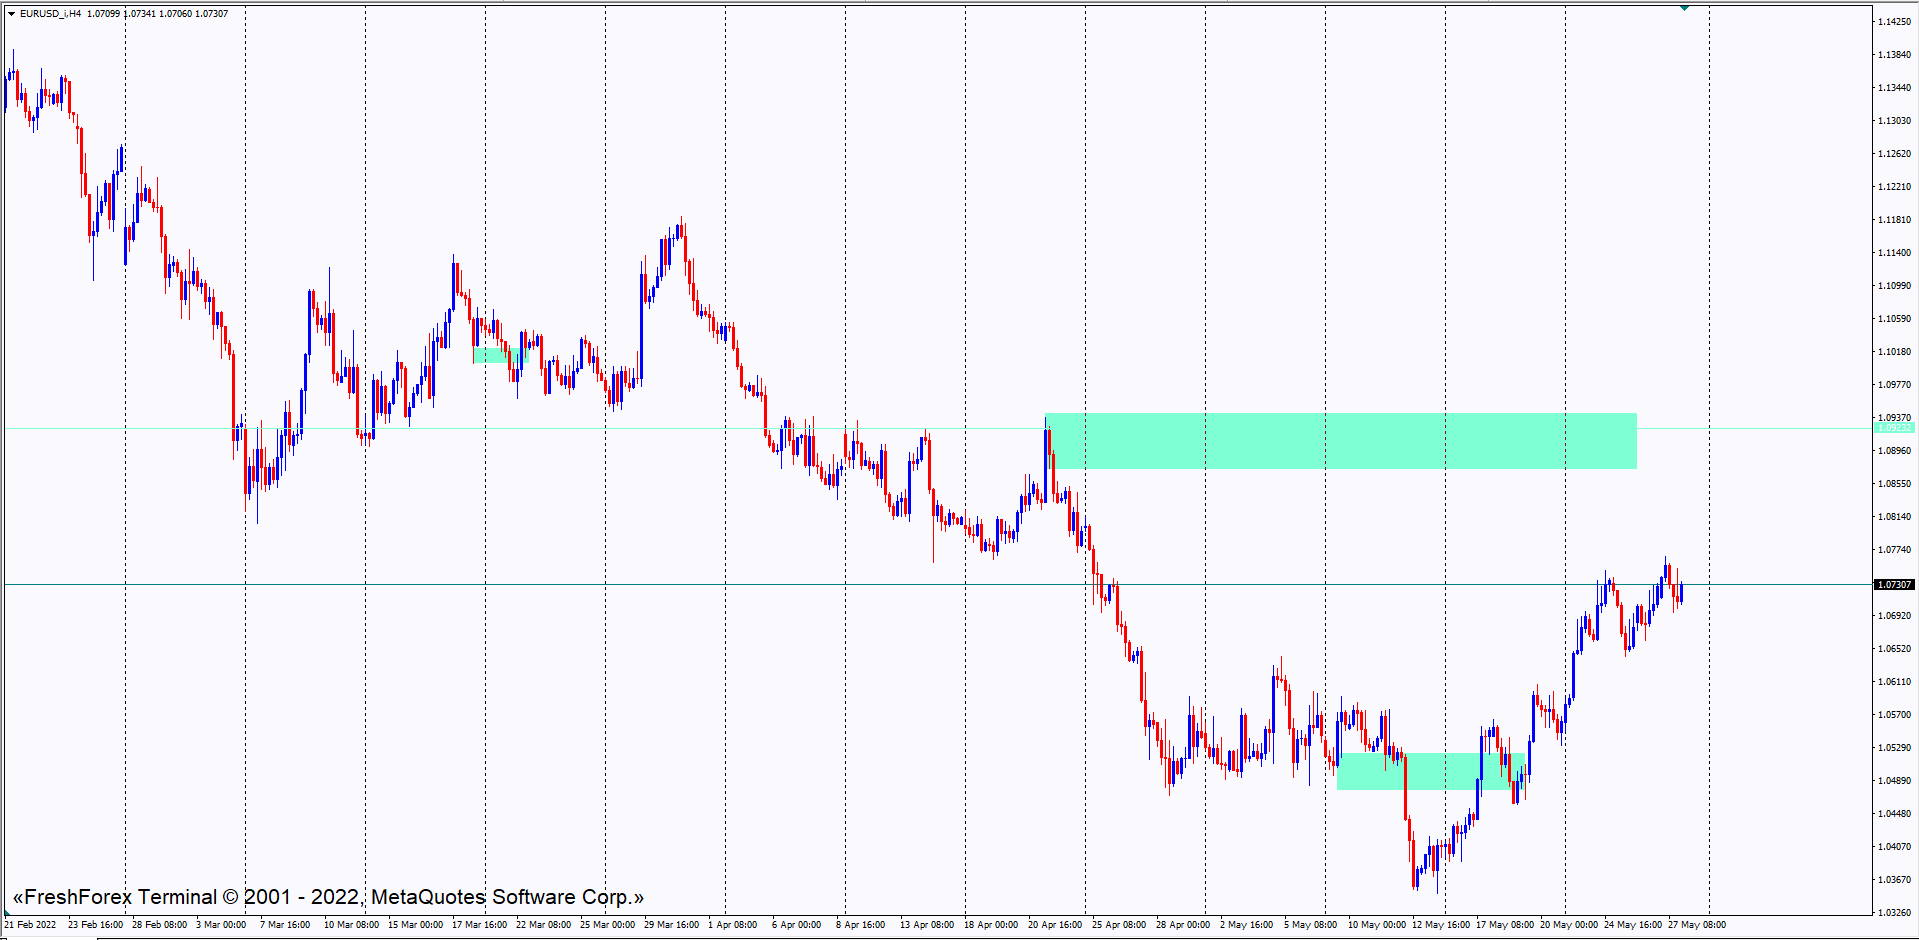1919x940 pixels.
Task: Click the green rectangle near May lows
Action: point(1430,771)
